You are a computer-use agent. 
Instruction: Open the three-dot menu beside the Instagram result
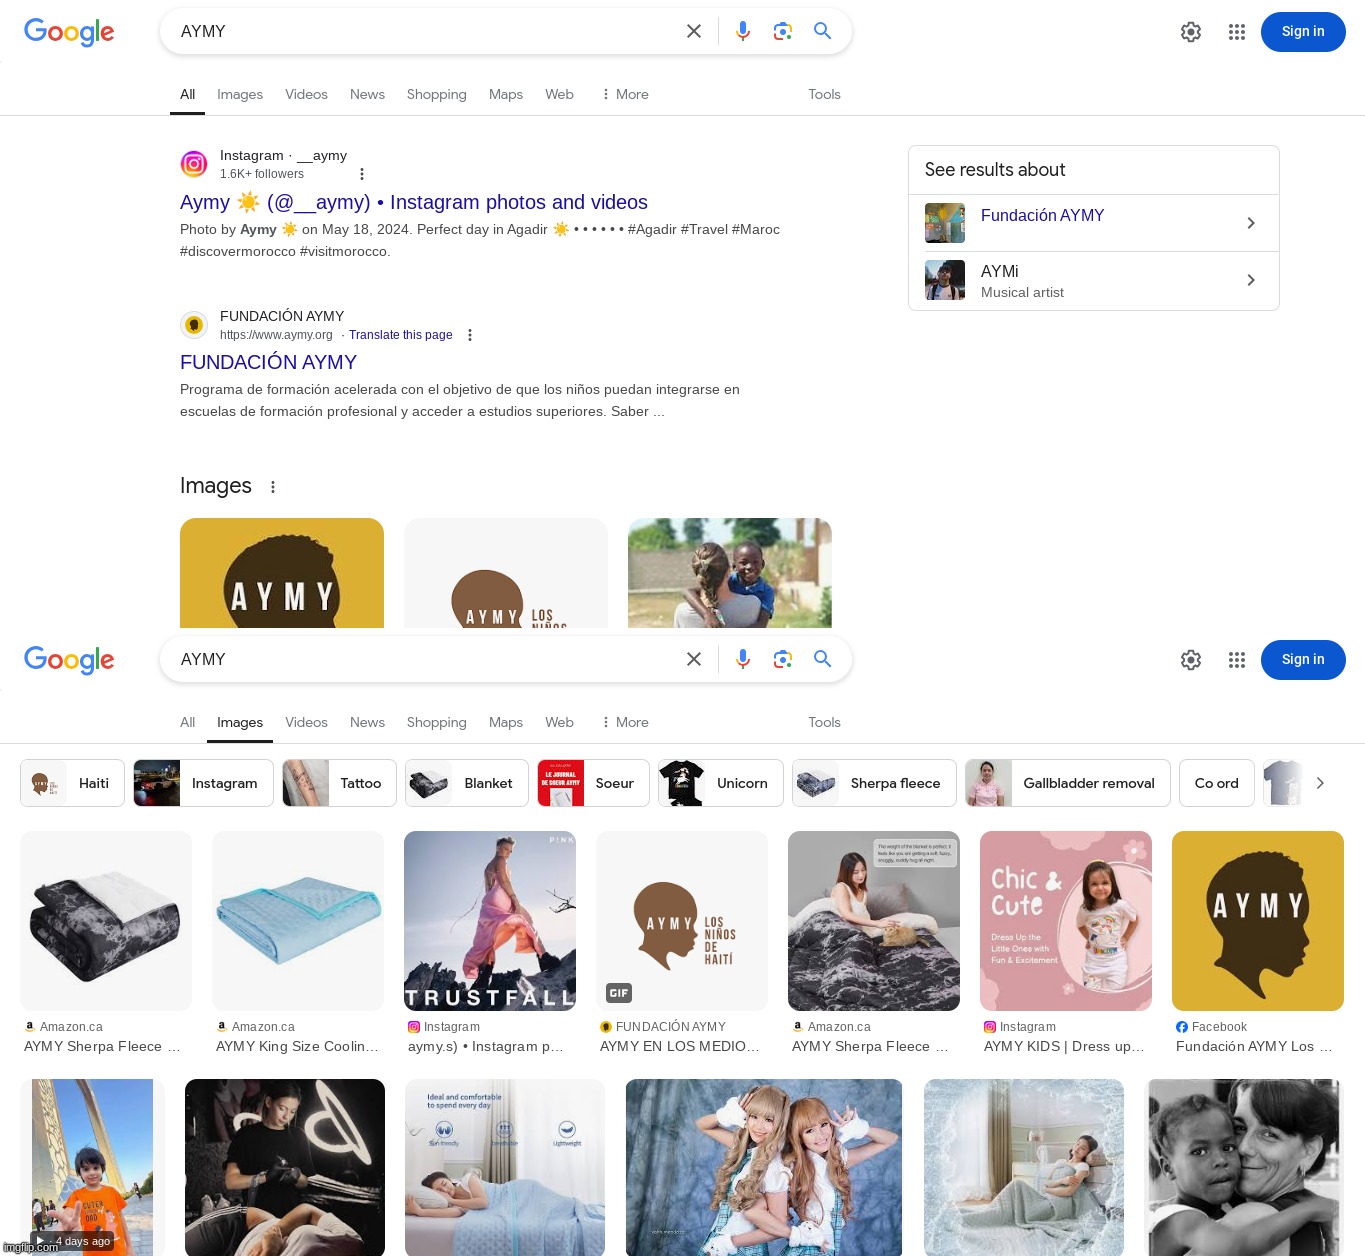[x=362, y=174]
